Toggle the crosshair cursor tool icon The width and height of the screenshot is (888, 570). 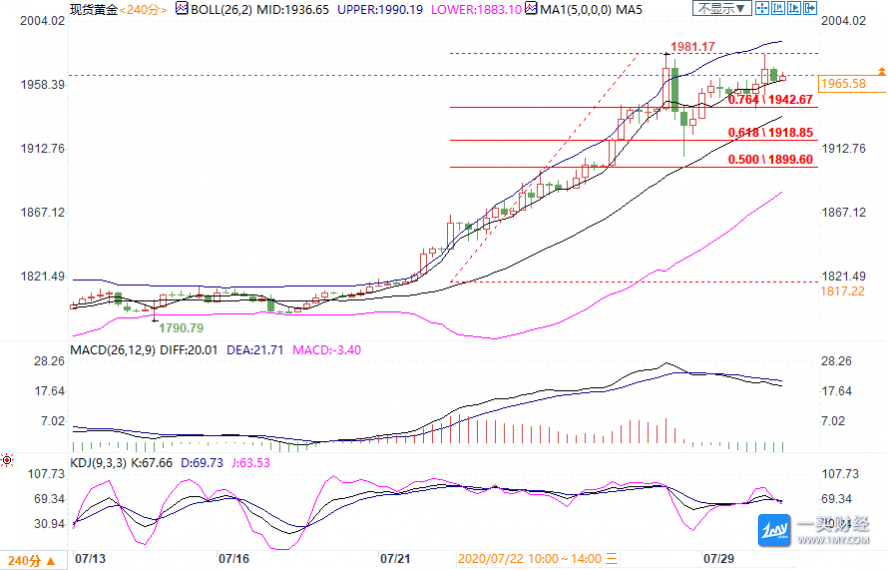pos(762,8)
